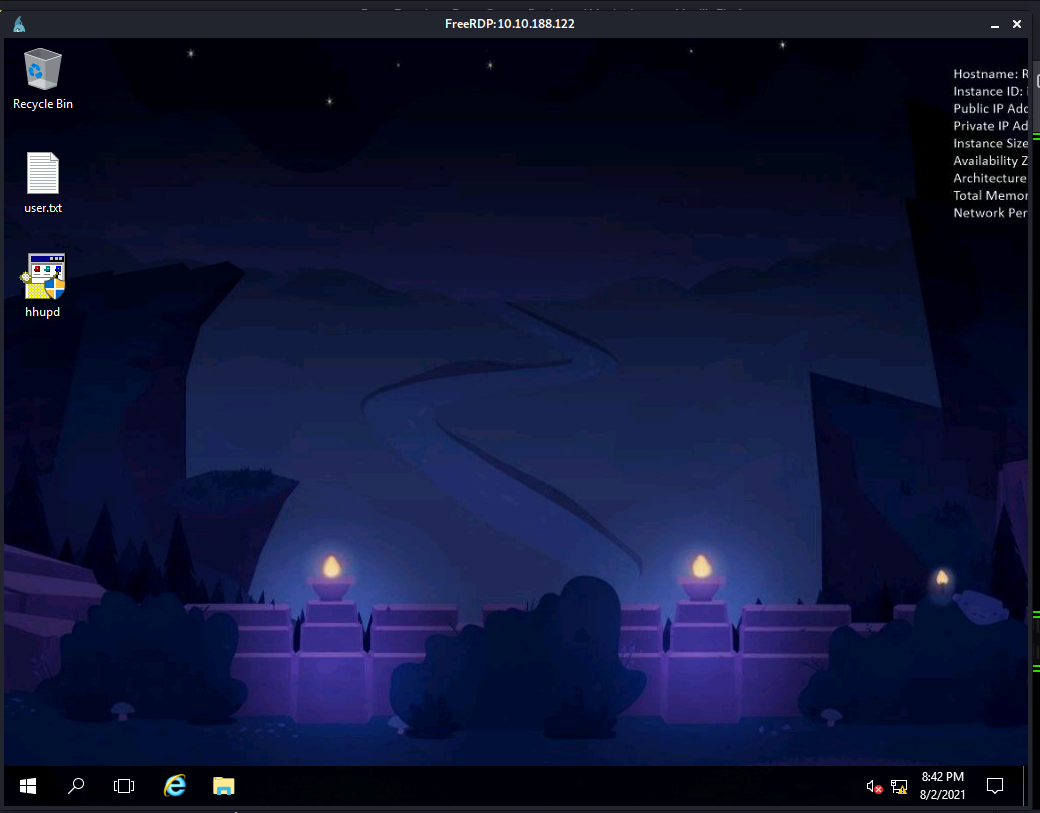Open File Explorer from the taskbar
The width and height of the screenshot is (1040, 813).
click(224, 786)
